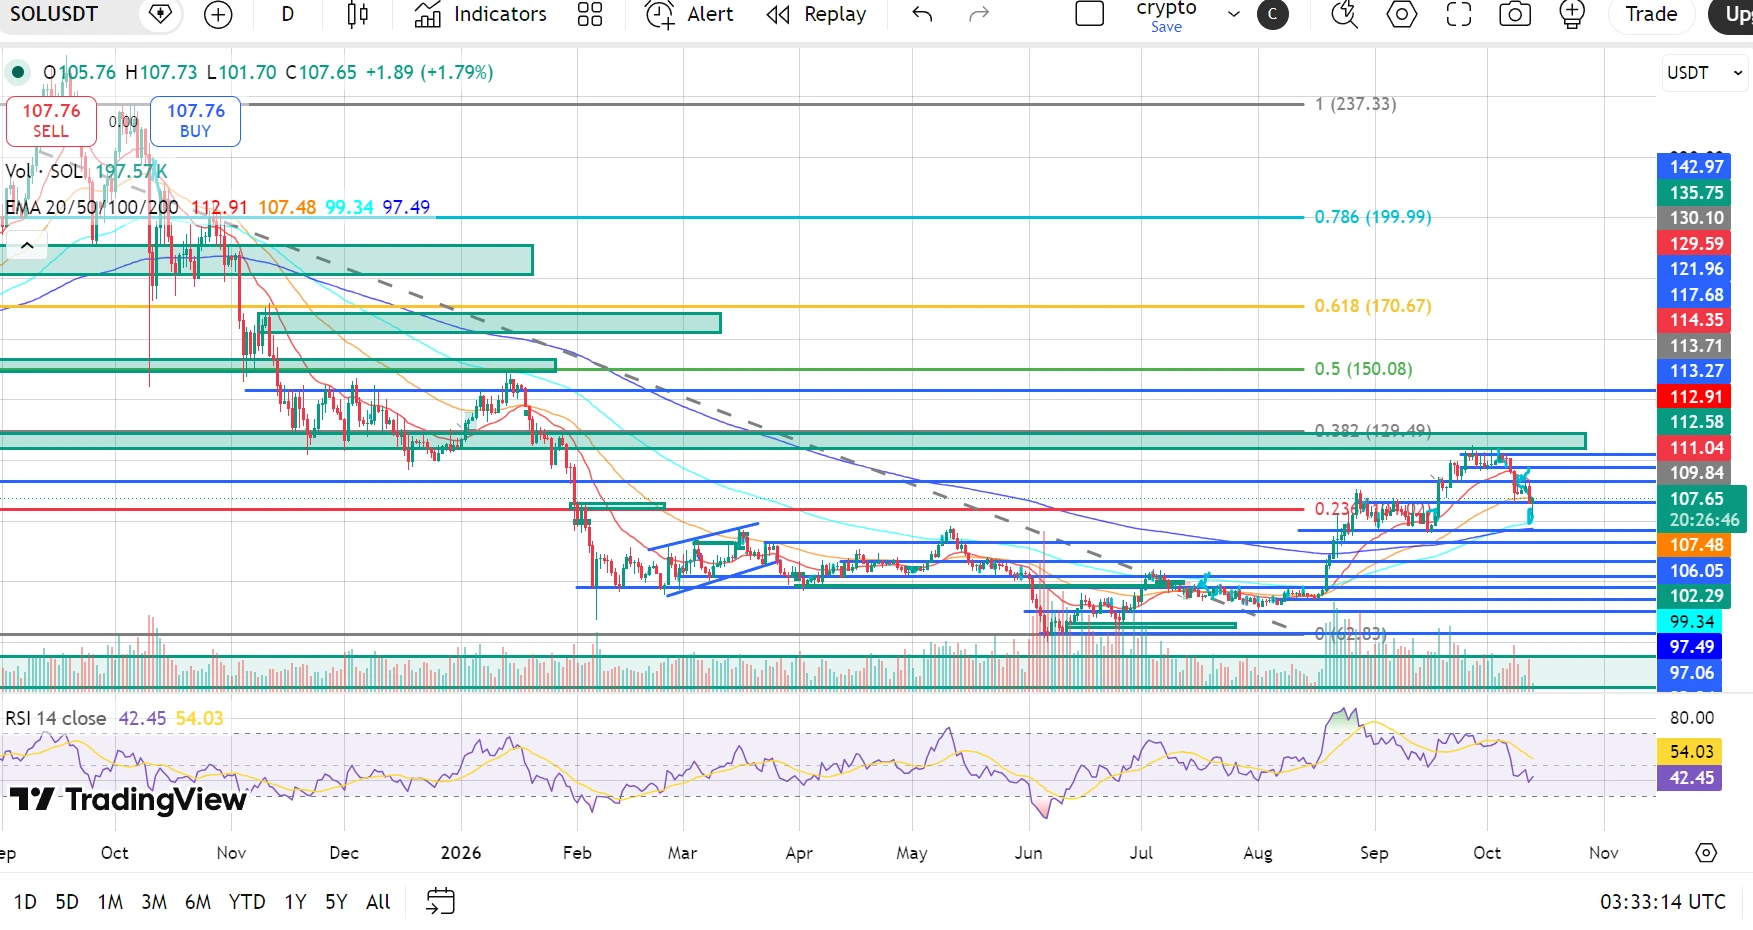
Task: Change the D timeframe interval
Action: click(287, 14)
